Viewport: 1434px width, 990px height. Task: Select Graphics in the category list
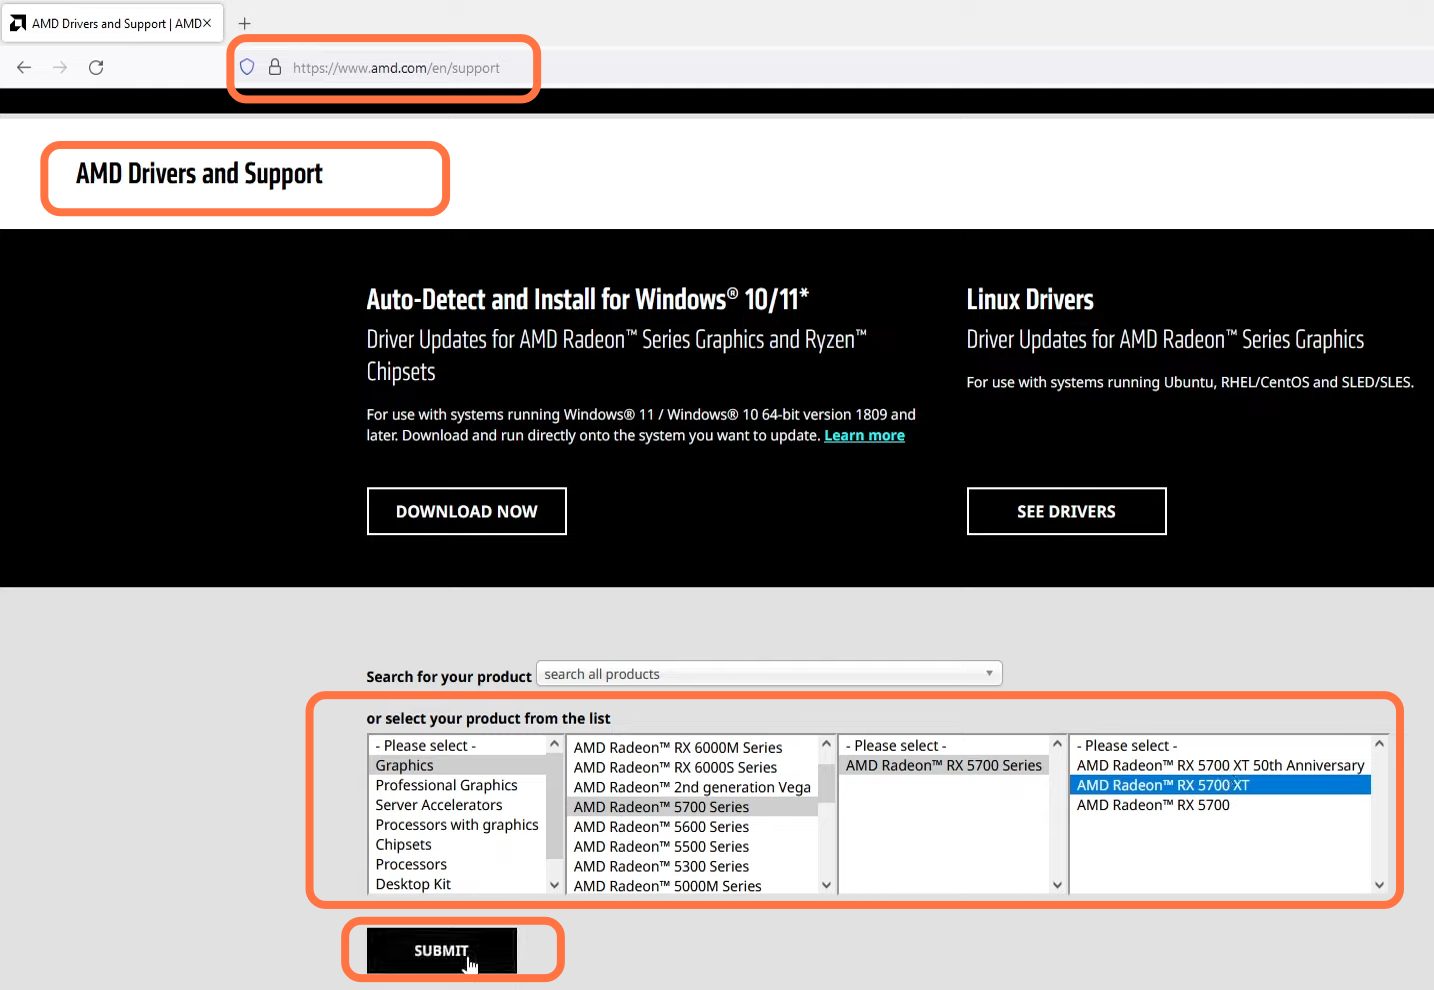(458, 765)
